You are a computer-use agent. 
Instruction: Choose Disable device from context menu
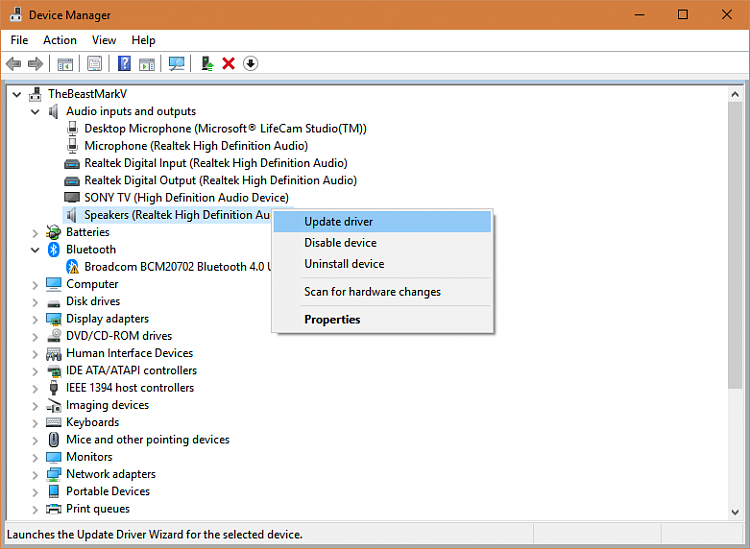click(382, 243)
